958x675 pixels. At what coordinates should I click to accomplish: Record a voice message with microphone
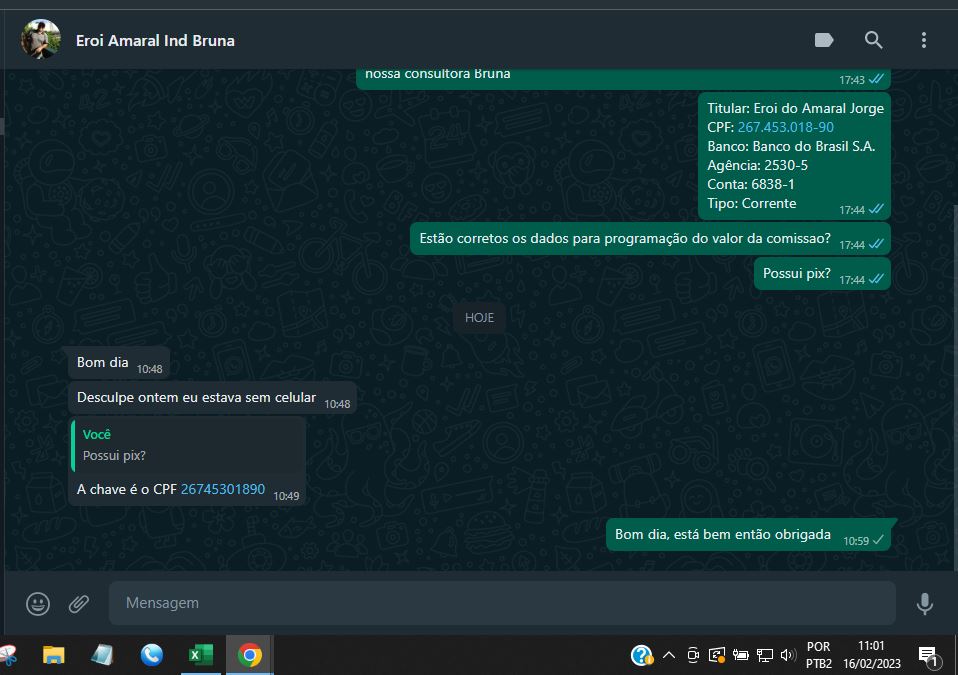point(924,603)
